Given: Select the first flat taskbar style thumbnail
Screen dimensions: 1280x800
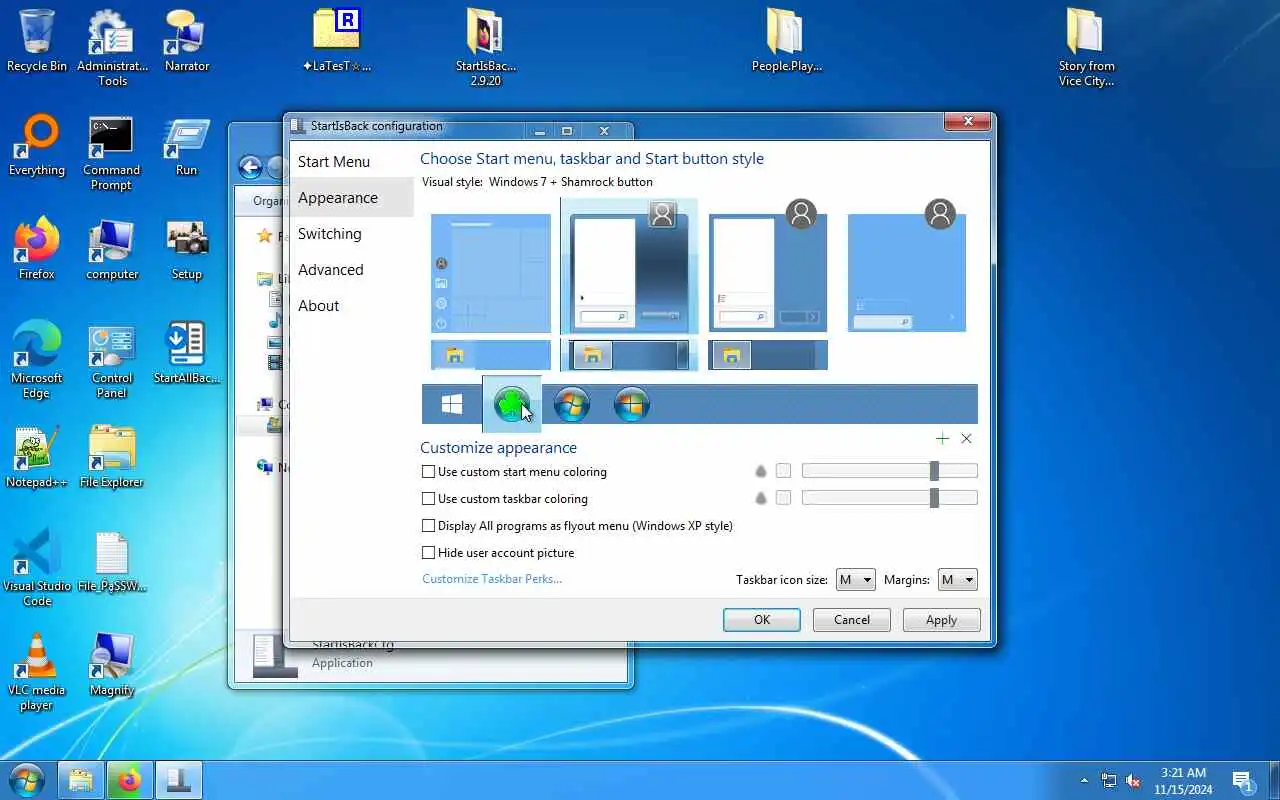Looking at the screenshot, I should [x=491, y=355].
